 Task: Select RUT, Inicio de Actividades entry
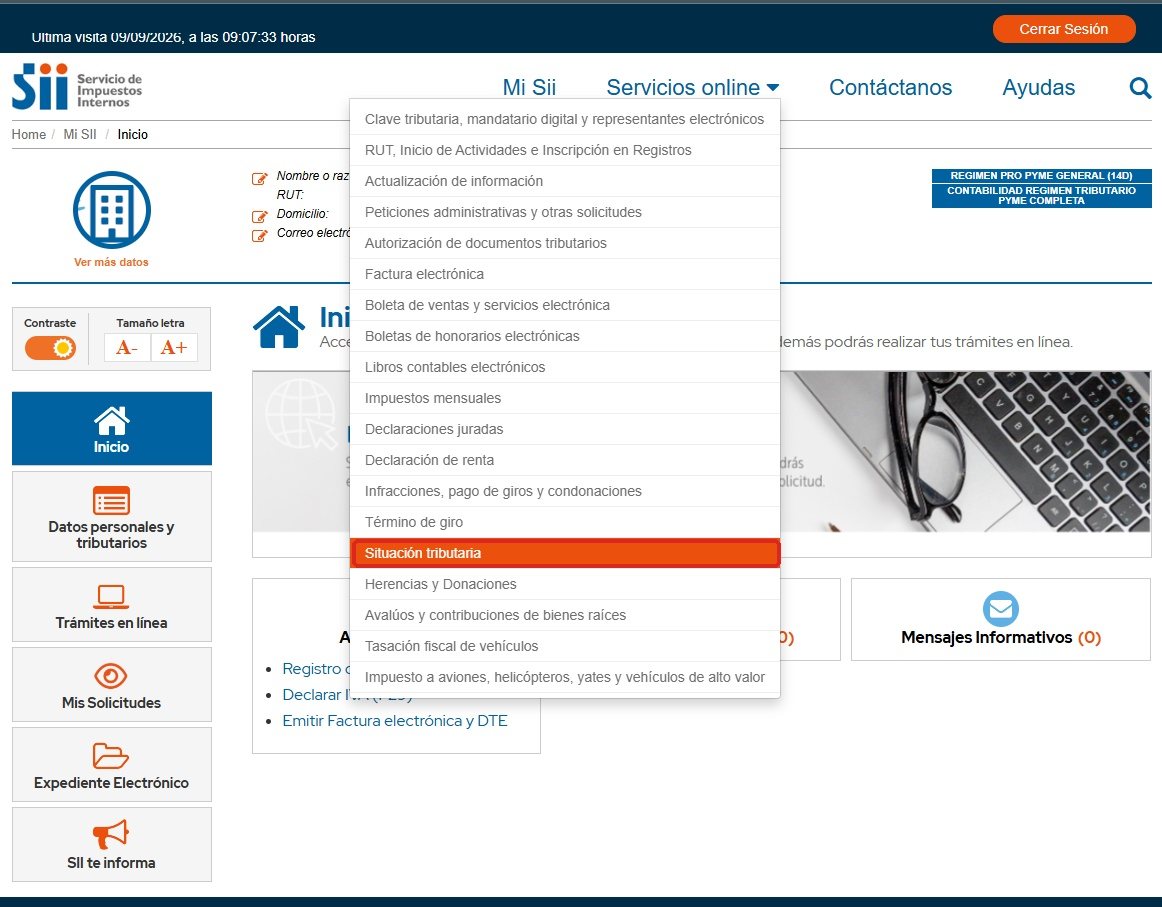[x=565, y=150]
